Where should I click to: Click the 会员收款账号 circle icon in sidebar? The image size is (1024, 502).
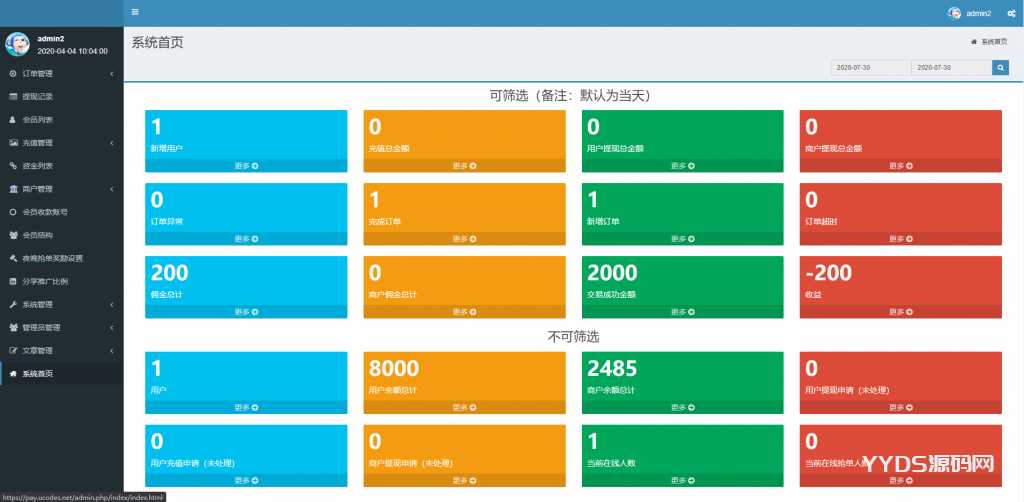coord(13,212)
